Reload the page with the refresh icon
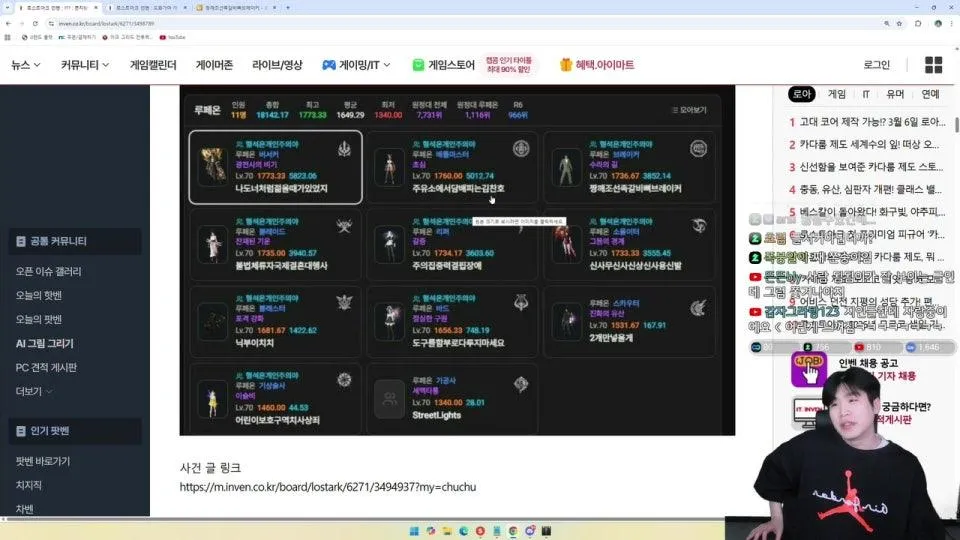Viewport: 960px width, 540px height. [x=36, y=23]
